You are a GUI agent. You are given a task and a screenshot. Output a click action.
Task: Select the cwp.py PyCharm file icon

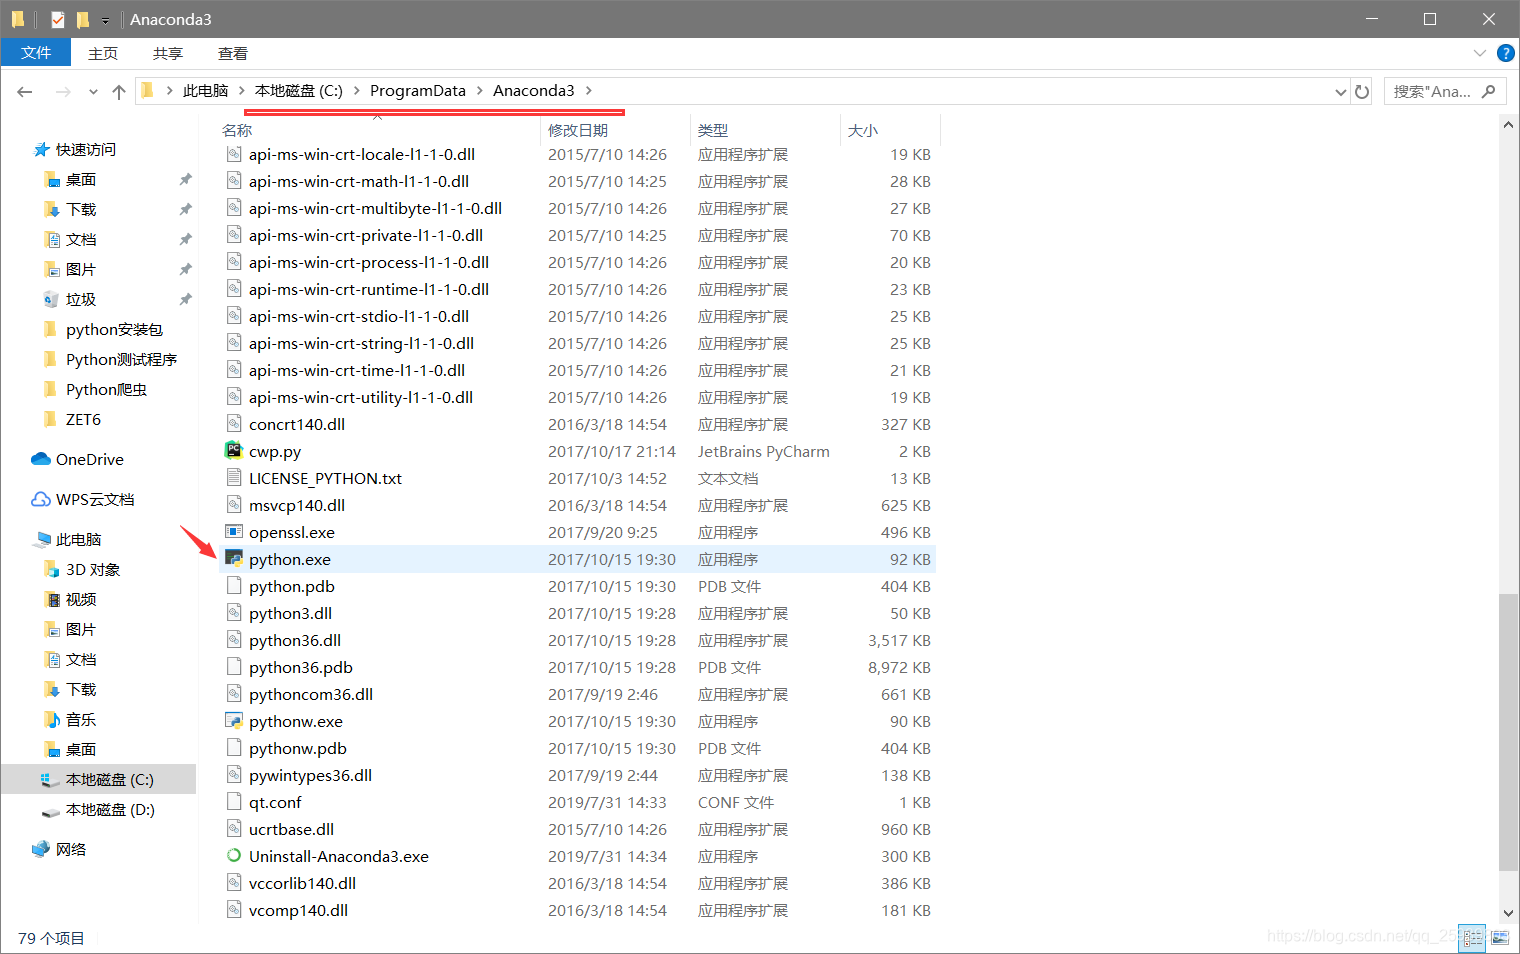(x=234, y=451)
